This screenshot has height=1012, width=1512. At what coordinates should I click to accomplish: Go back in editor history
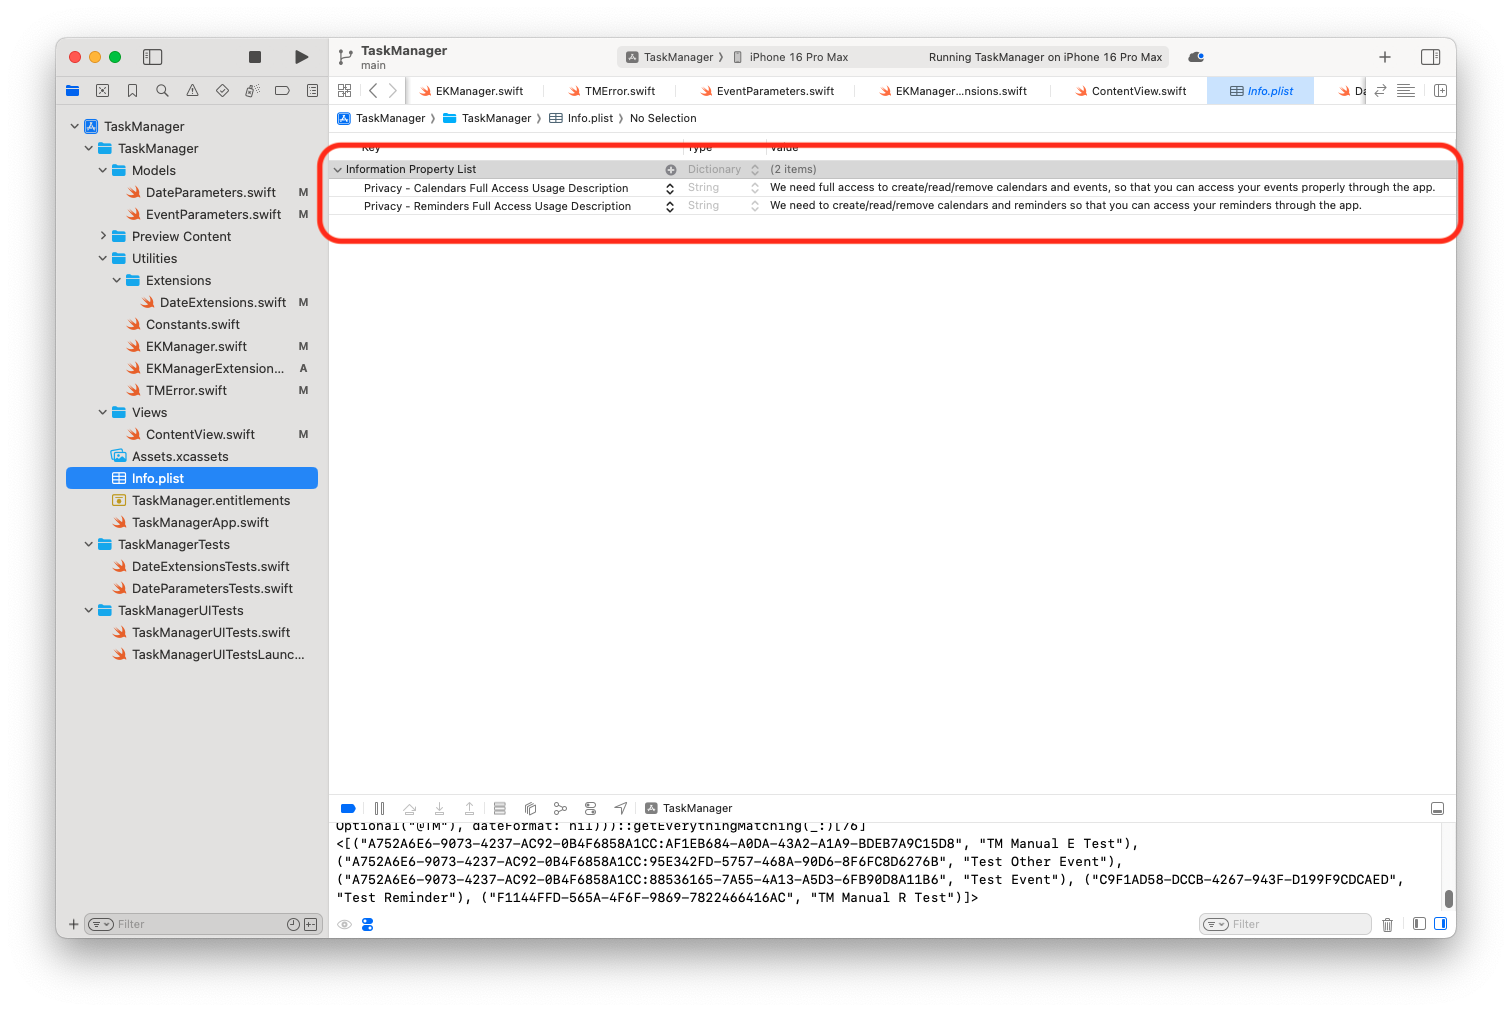tap(373, 90)
